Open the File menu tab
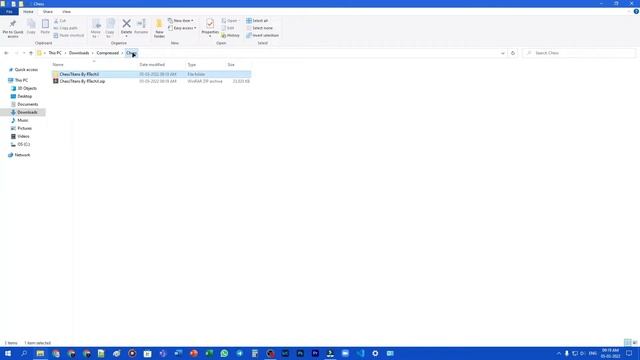This screenshot has height=360, width=640. (x=9, y=12)
